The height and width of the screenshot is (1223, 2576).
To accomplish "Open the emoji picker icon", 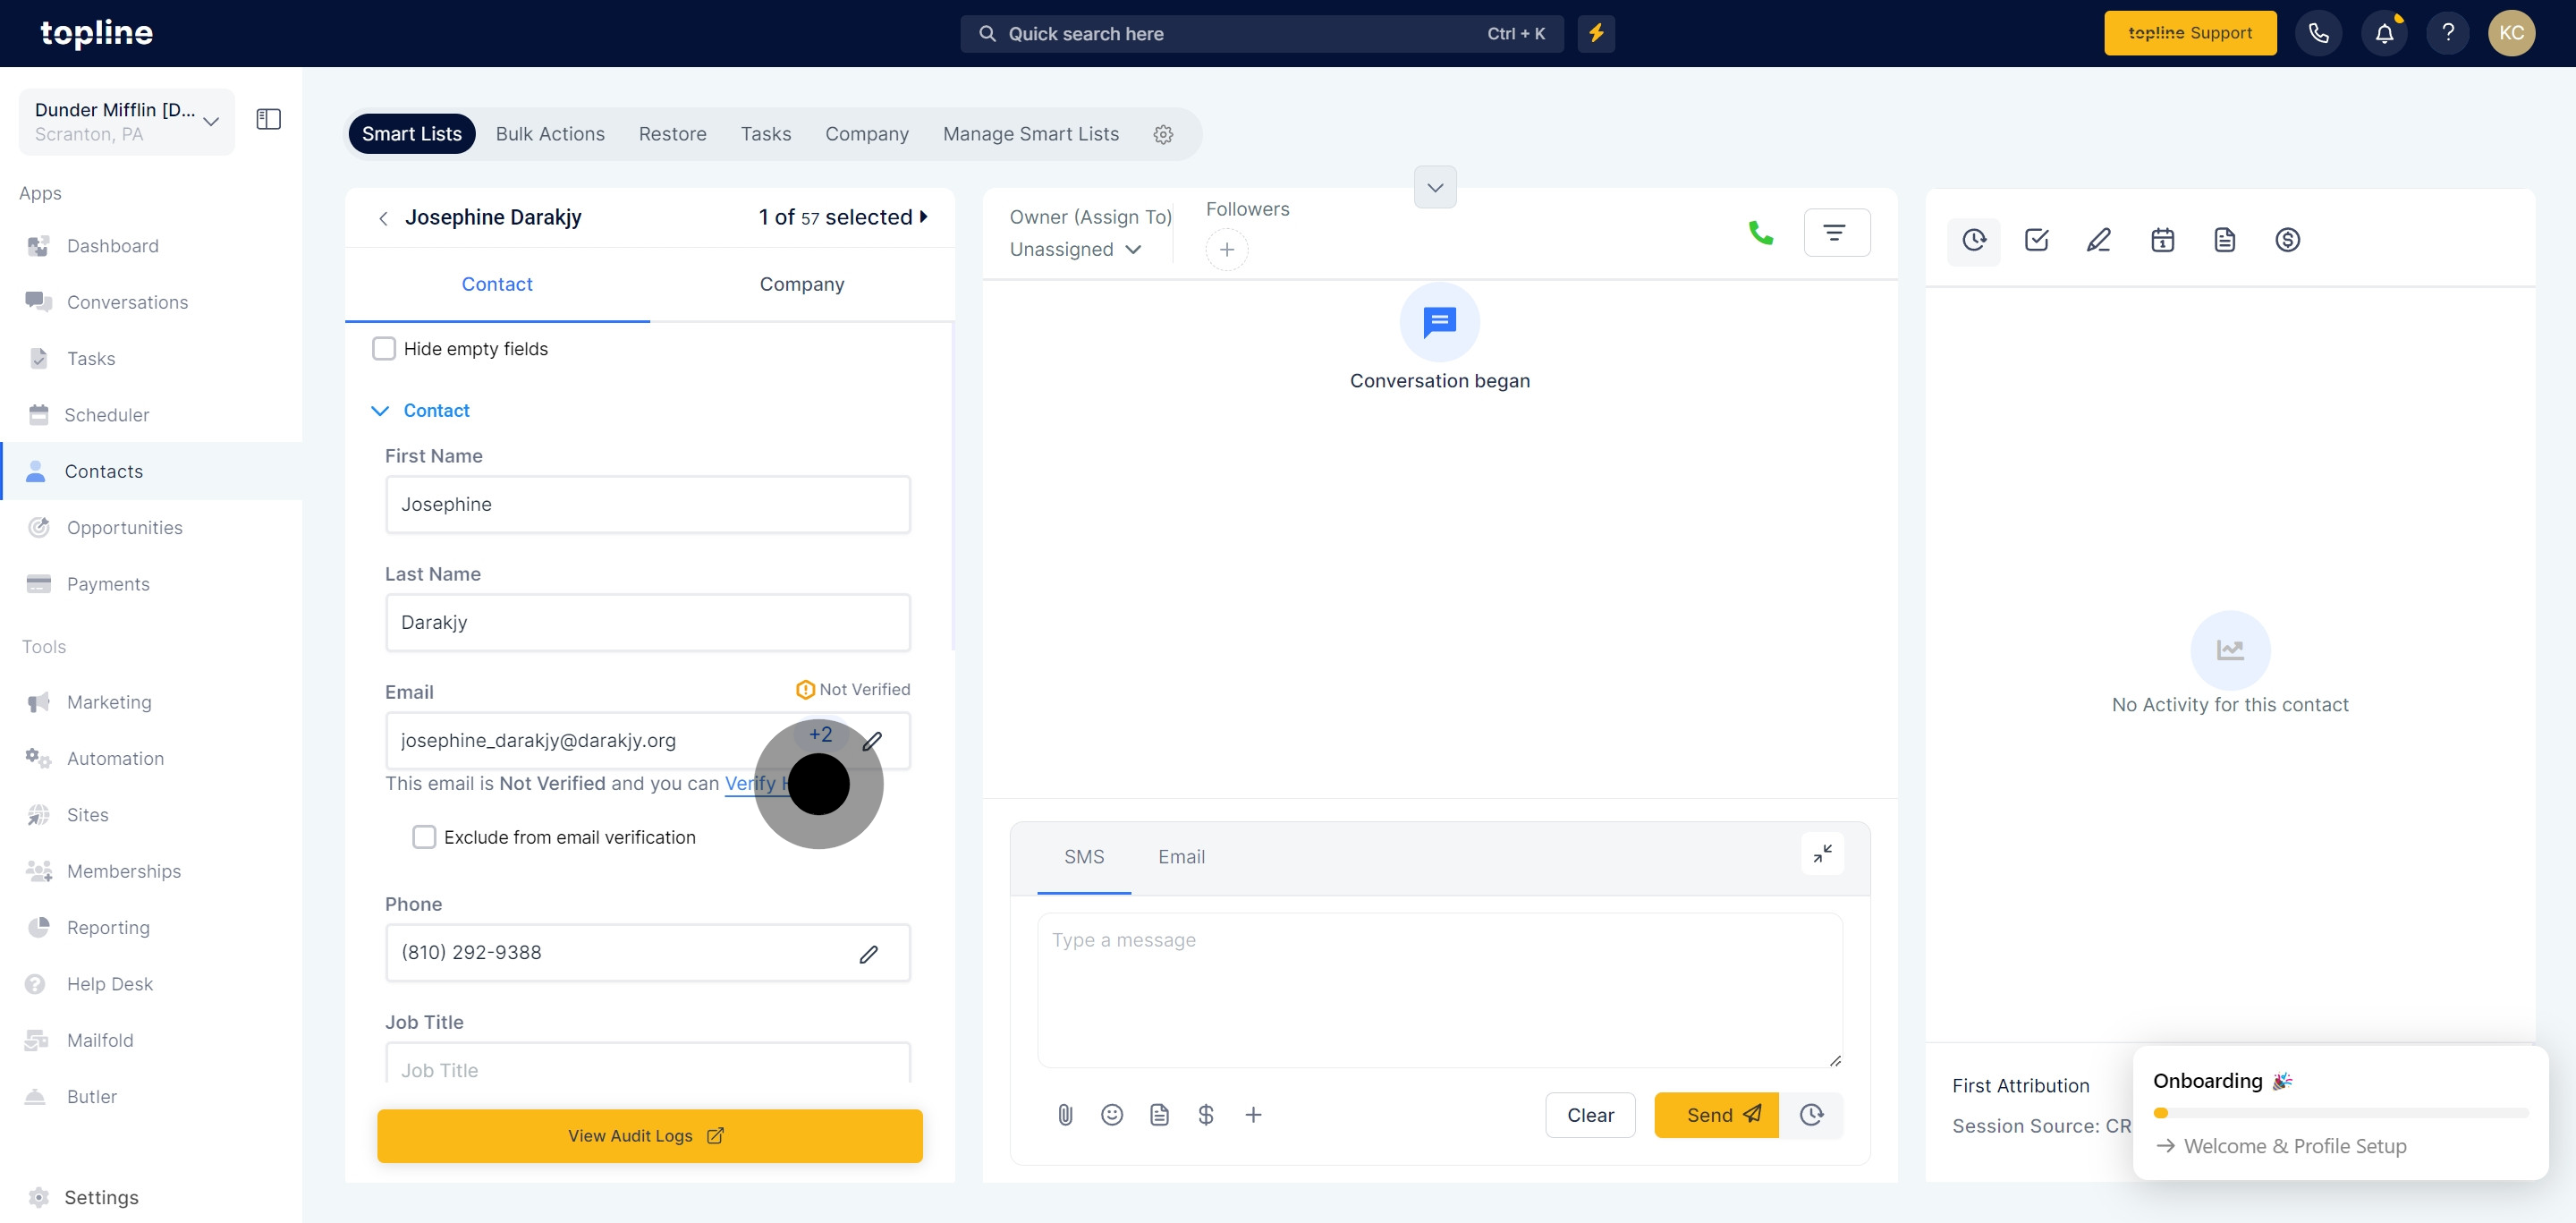I will coord(1112,1114).
